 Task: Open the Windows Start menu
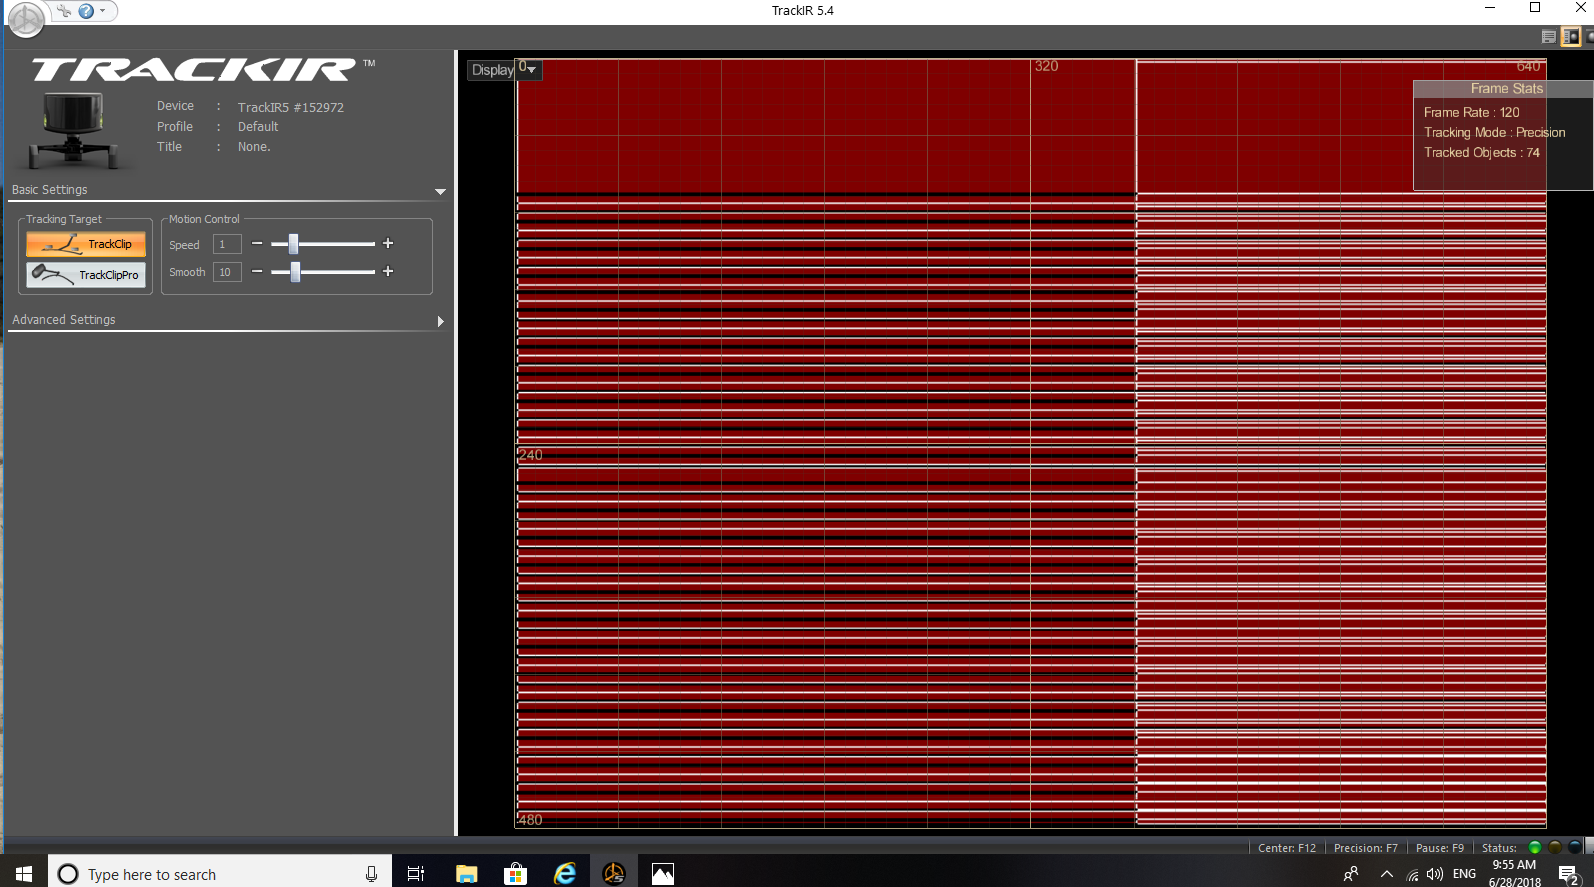pos(24,874)
